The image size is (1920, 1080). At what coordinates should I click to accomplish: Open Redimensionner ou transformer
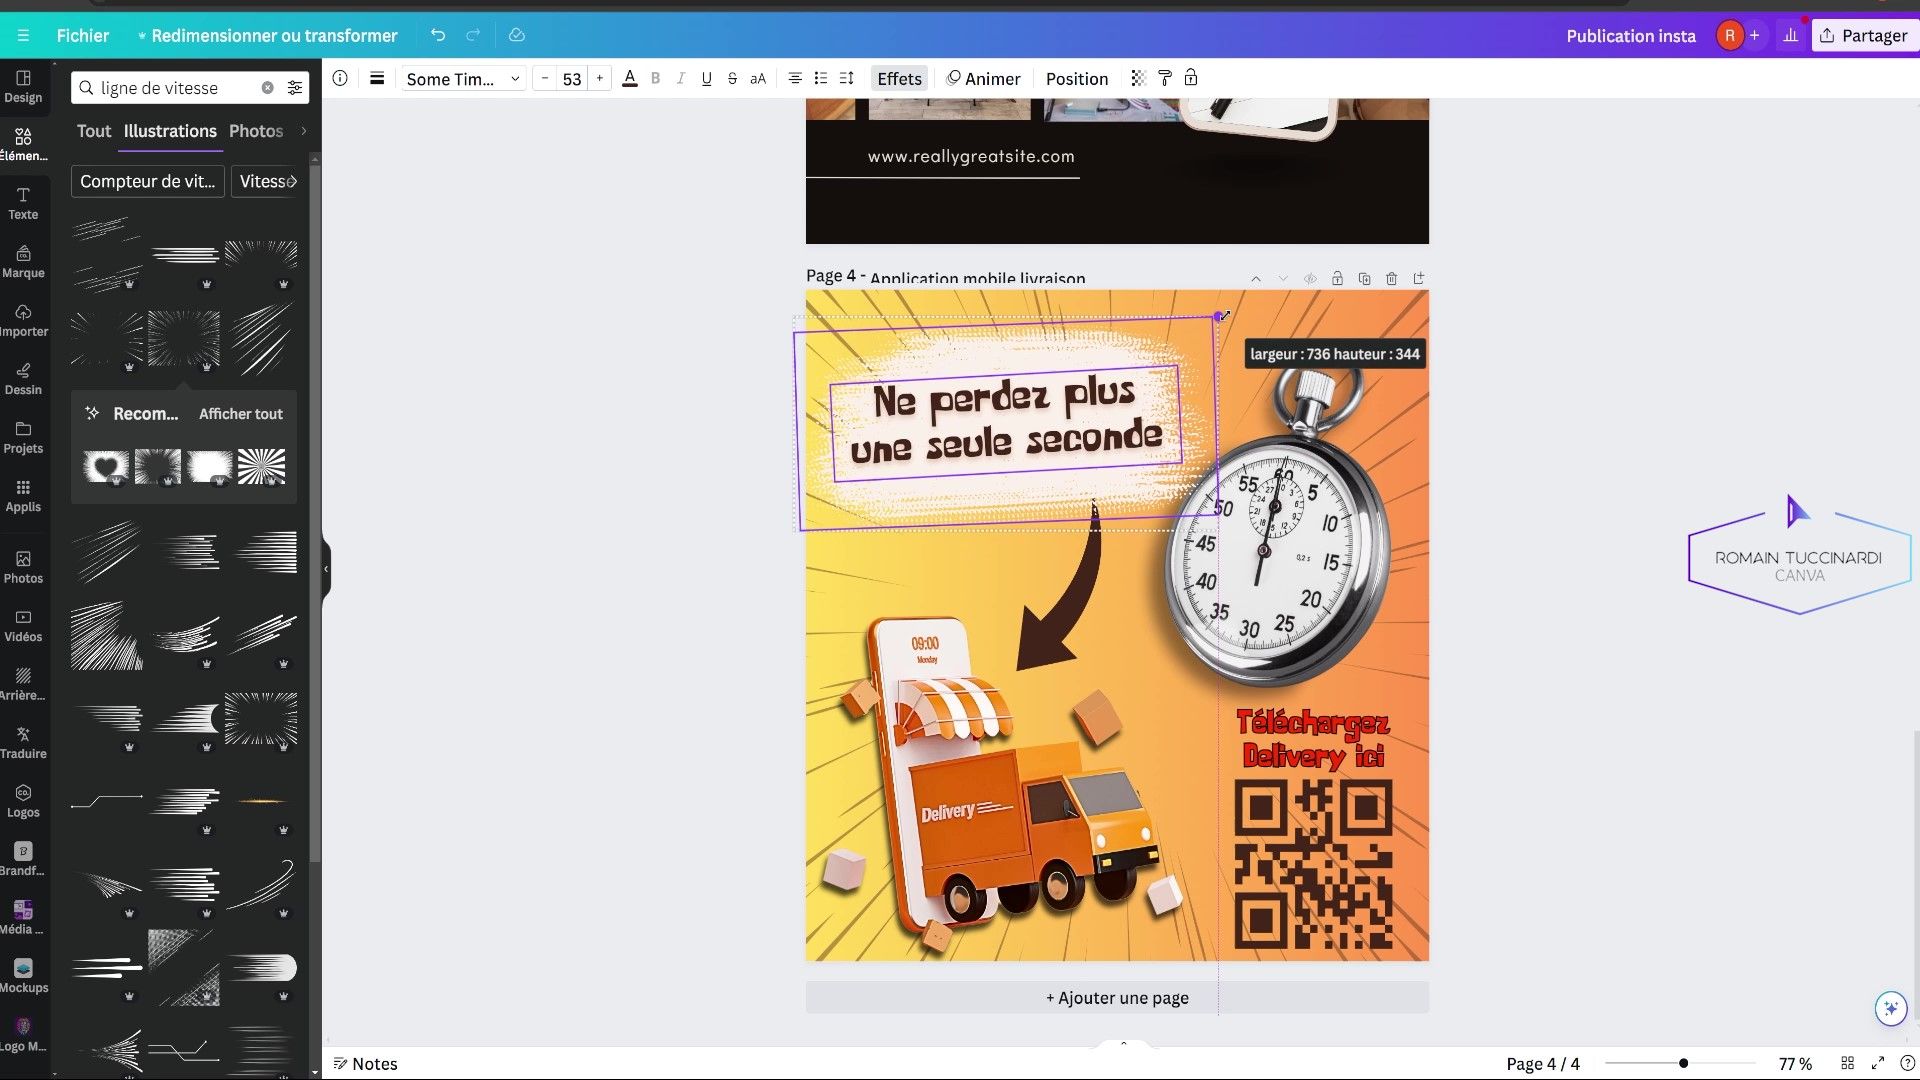coord(267,36)
